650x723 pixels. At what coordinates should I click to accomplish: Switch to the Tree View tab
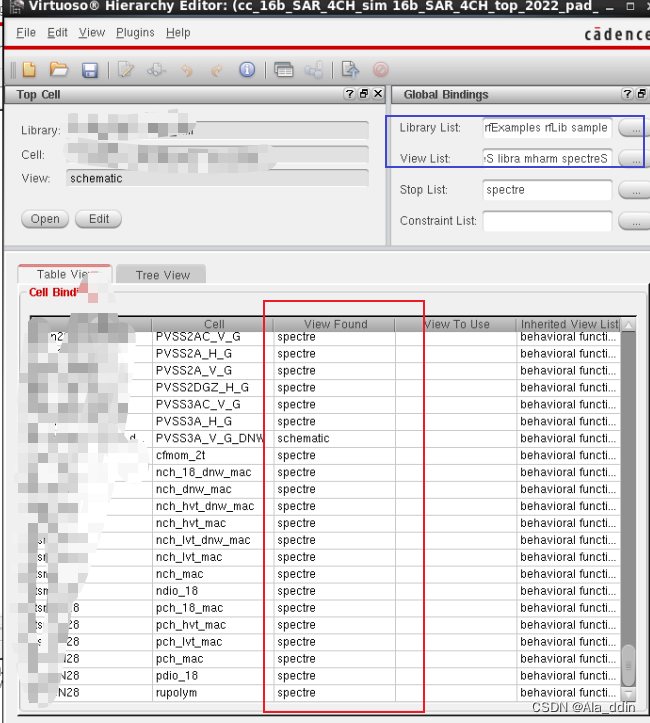coord(162,275)
